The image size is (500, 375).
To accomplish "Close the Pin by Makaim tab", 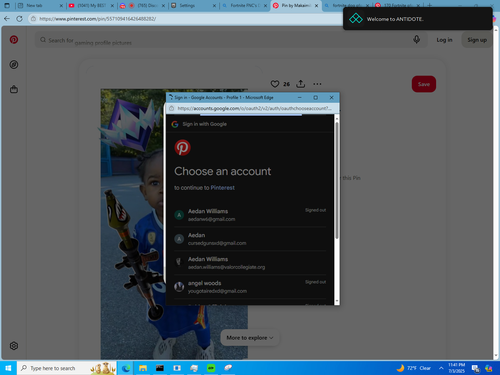I will tap(316, 6).
